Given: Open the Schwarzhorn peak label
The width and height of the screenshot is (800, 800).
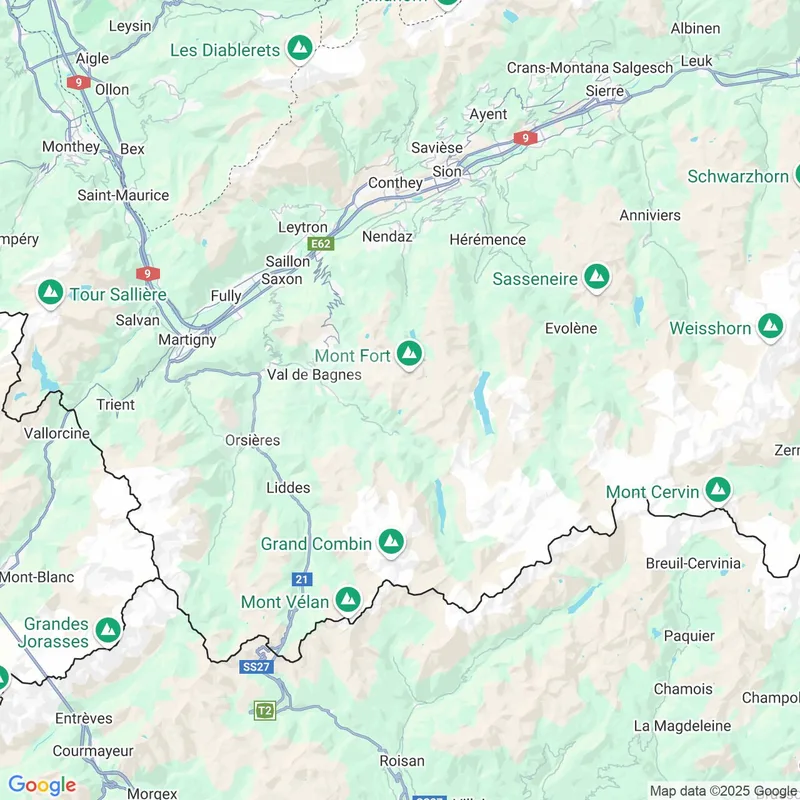Looking at the screenshot, I should pyautogui.click(x=738, y=177).
